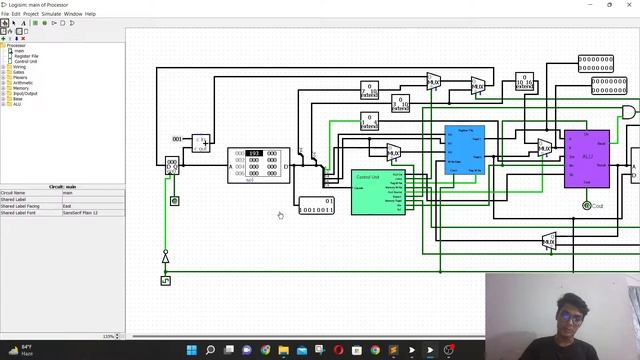640x360 pixels.
Task: Click the Circuit Name value field
Action: click(93, 193)
